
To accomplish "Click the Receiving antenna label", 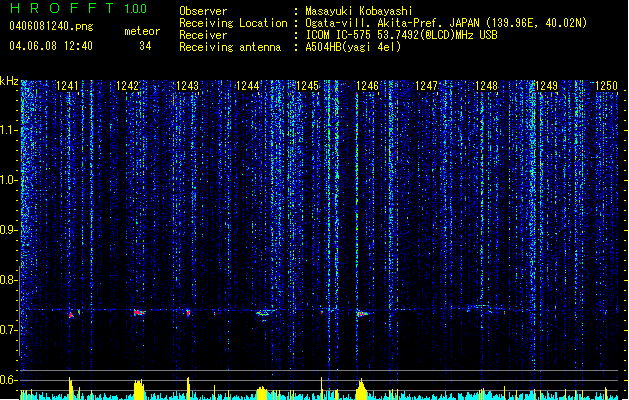I will [230, 47].
